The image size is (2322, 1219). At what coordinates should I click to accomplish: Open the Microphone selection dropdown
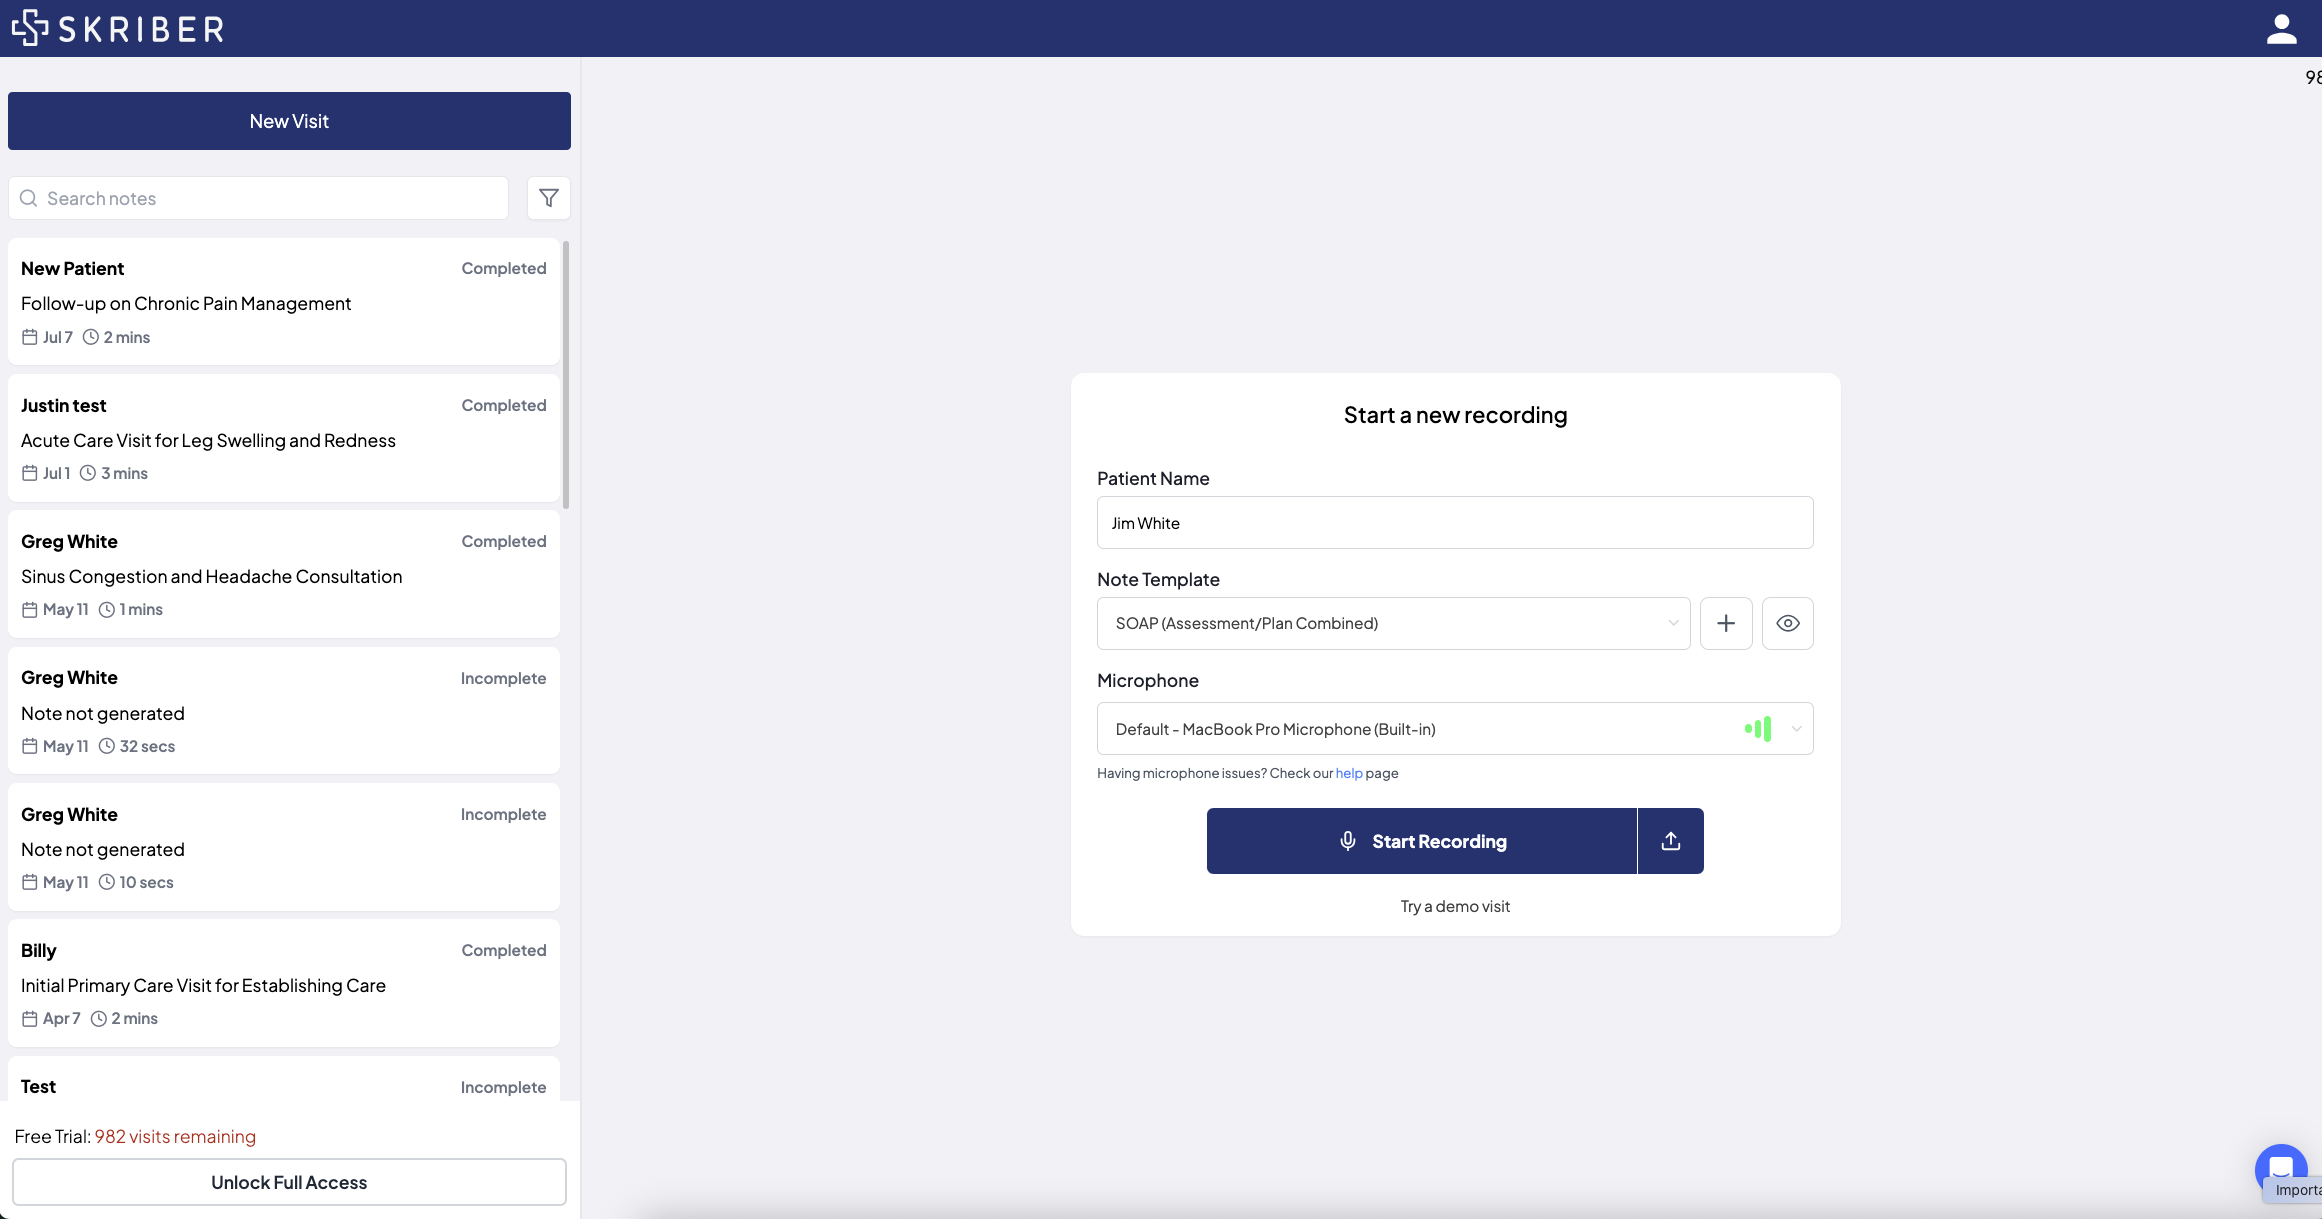click(1420, 729)
